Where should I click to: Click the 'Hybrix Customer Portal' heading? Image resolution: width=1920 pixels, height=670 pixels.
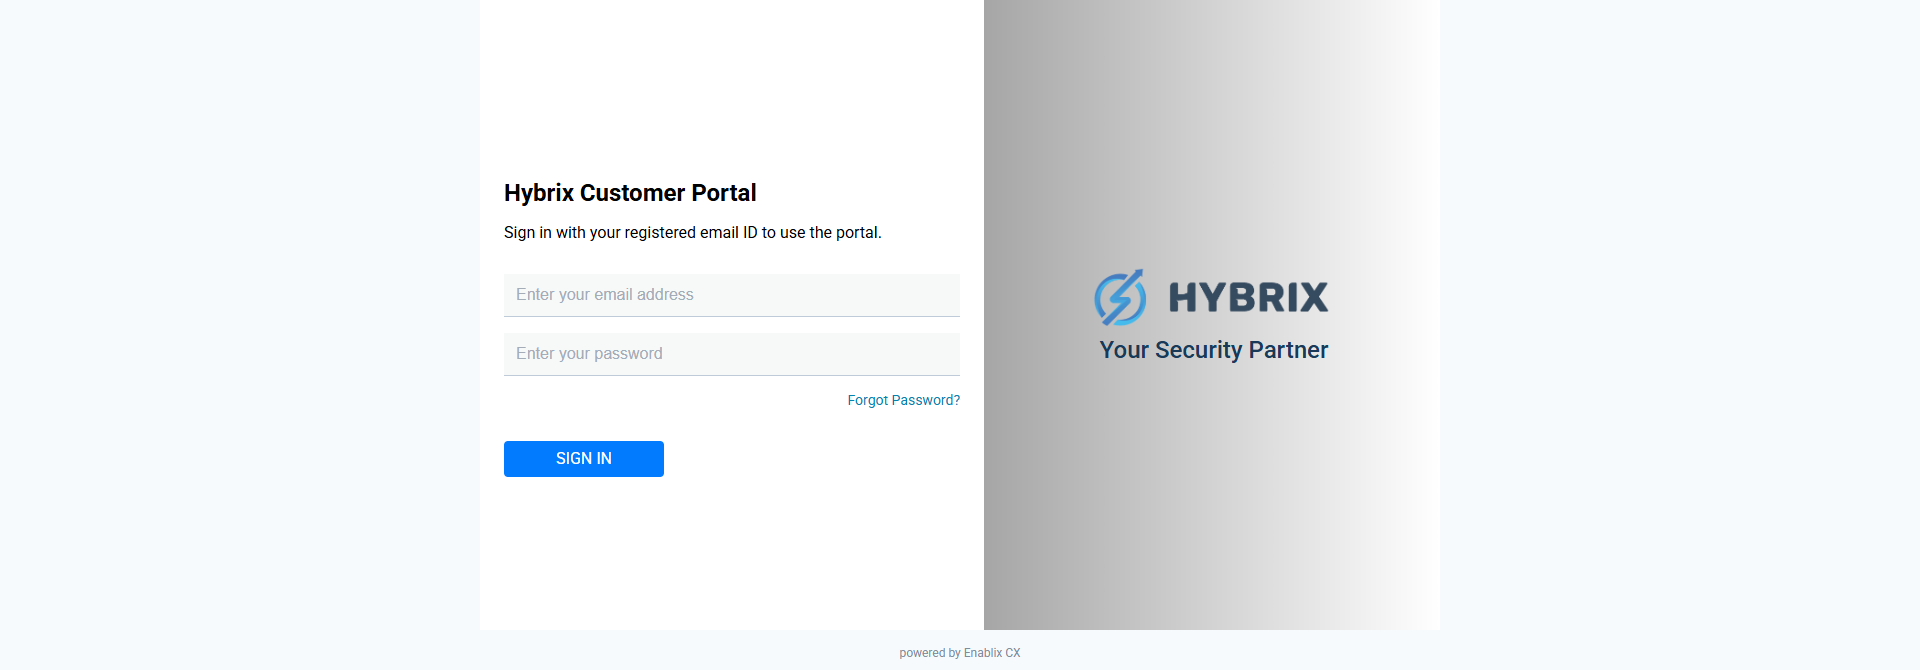tap(630, 193)
